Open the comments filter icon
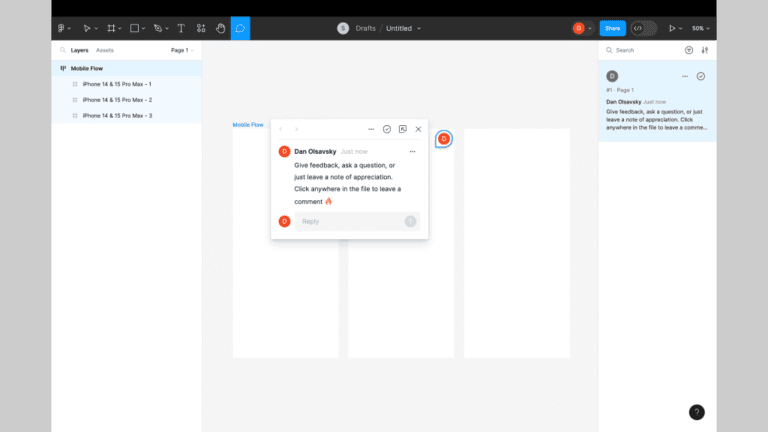768x432 pixels. (x=689, y=50)
